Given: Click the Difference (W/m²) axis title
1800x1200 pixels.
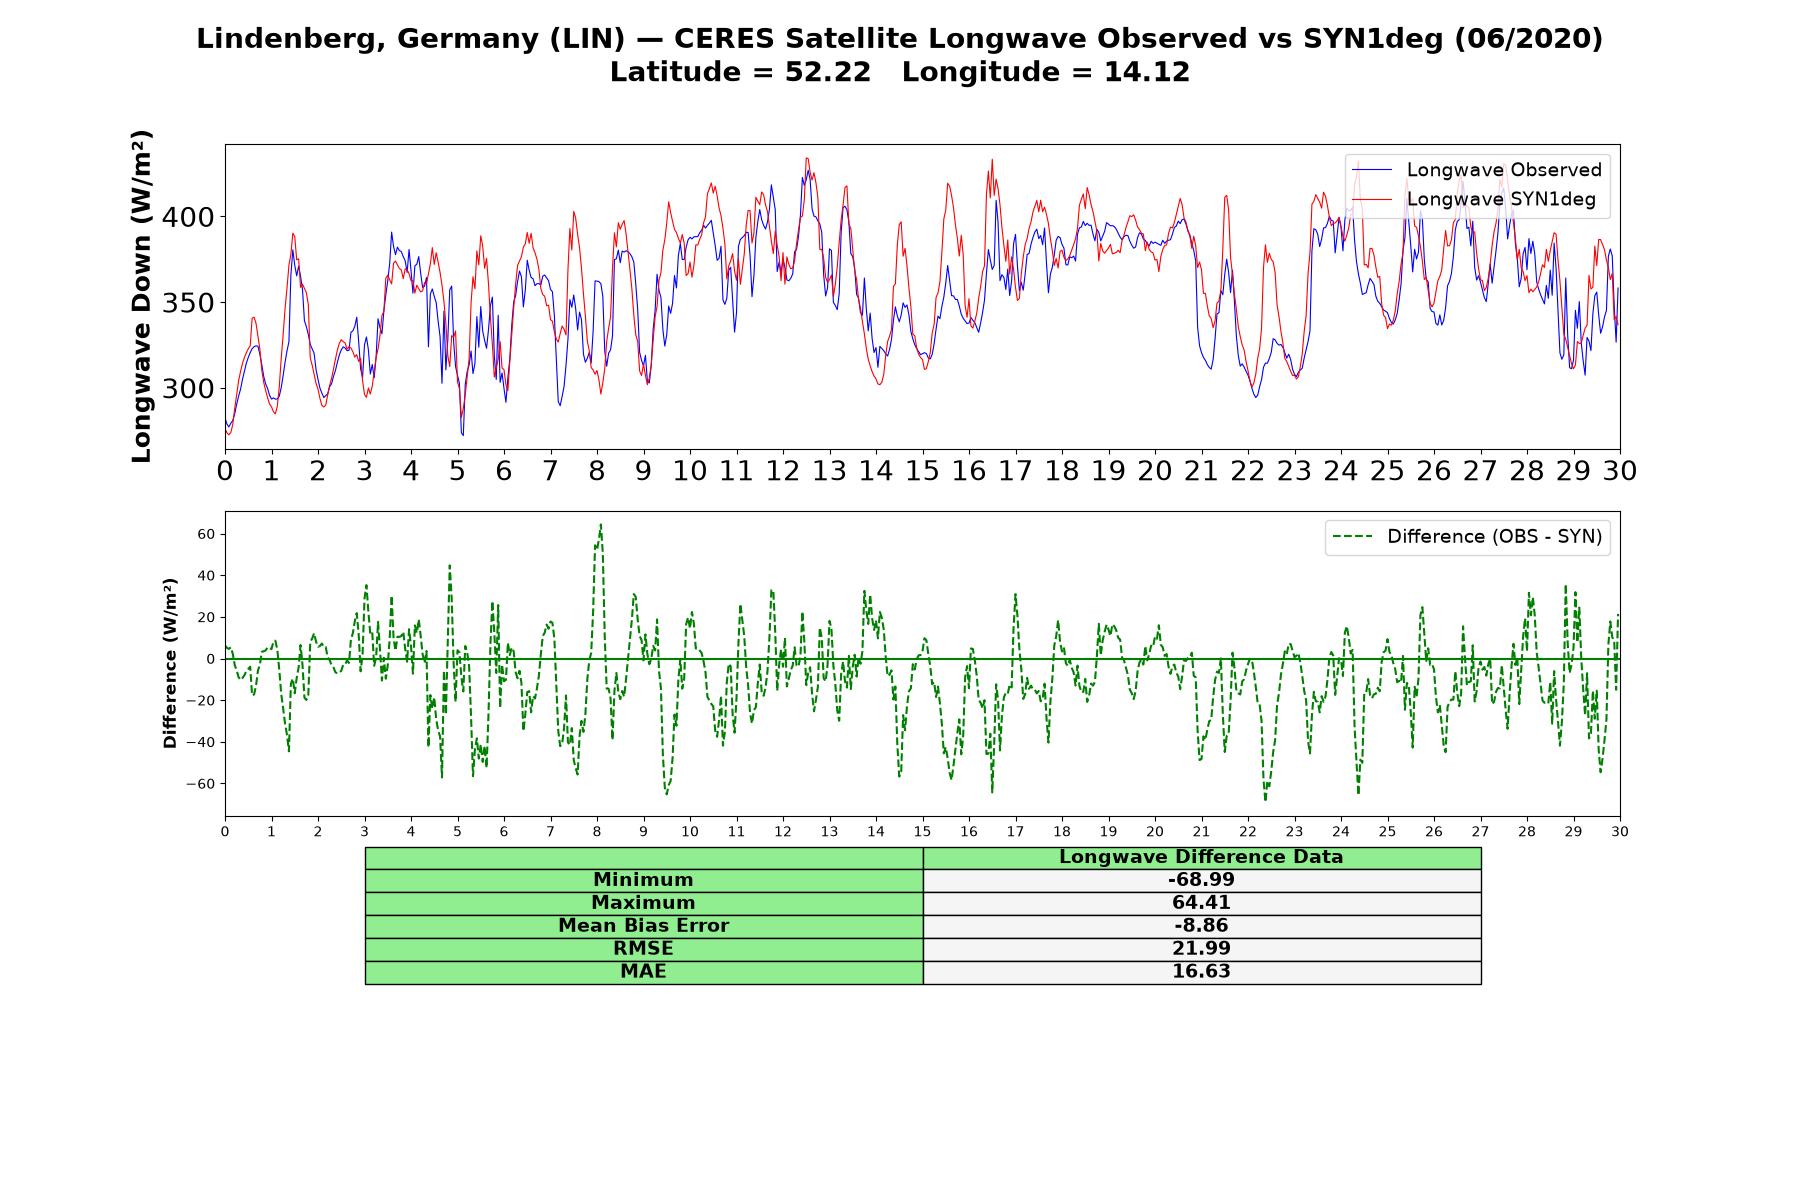Looking at the screenshot, I should pyautogui.click(x=170, y=663).
